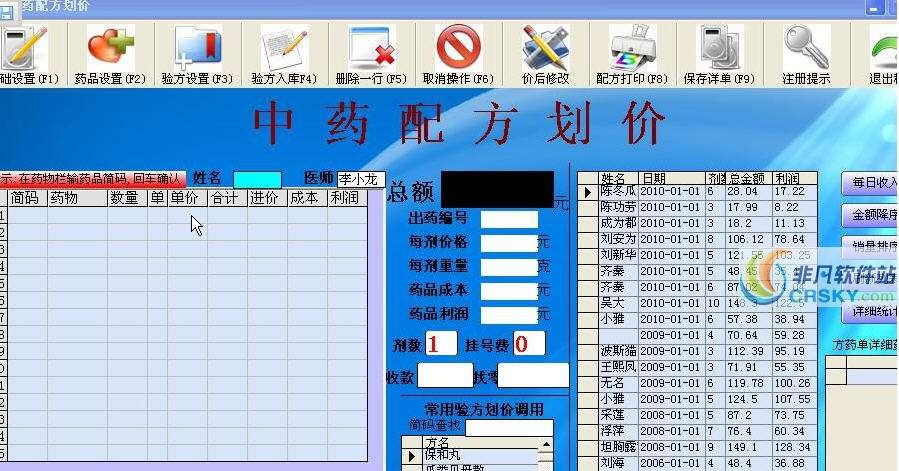899x471 pixels.
Task: Click the 基础设置 (F1) icon
Action: coord(23,47)
